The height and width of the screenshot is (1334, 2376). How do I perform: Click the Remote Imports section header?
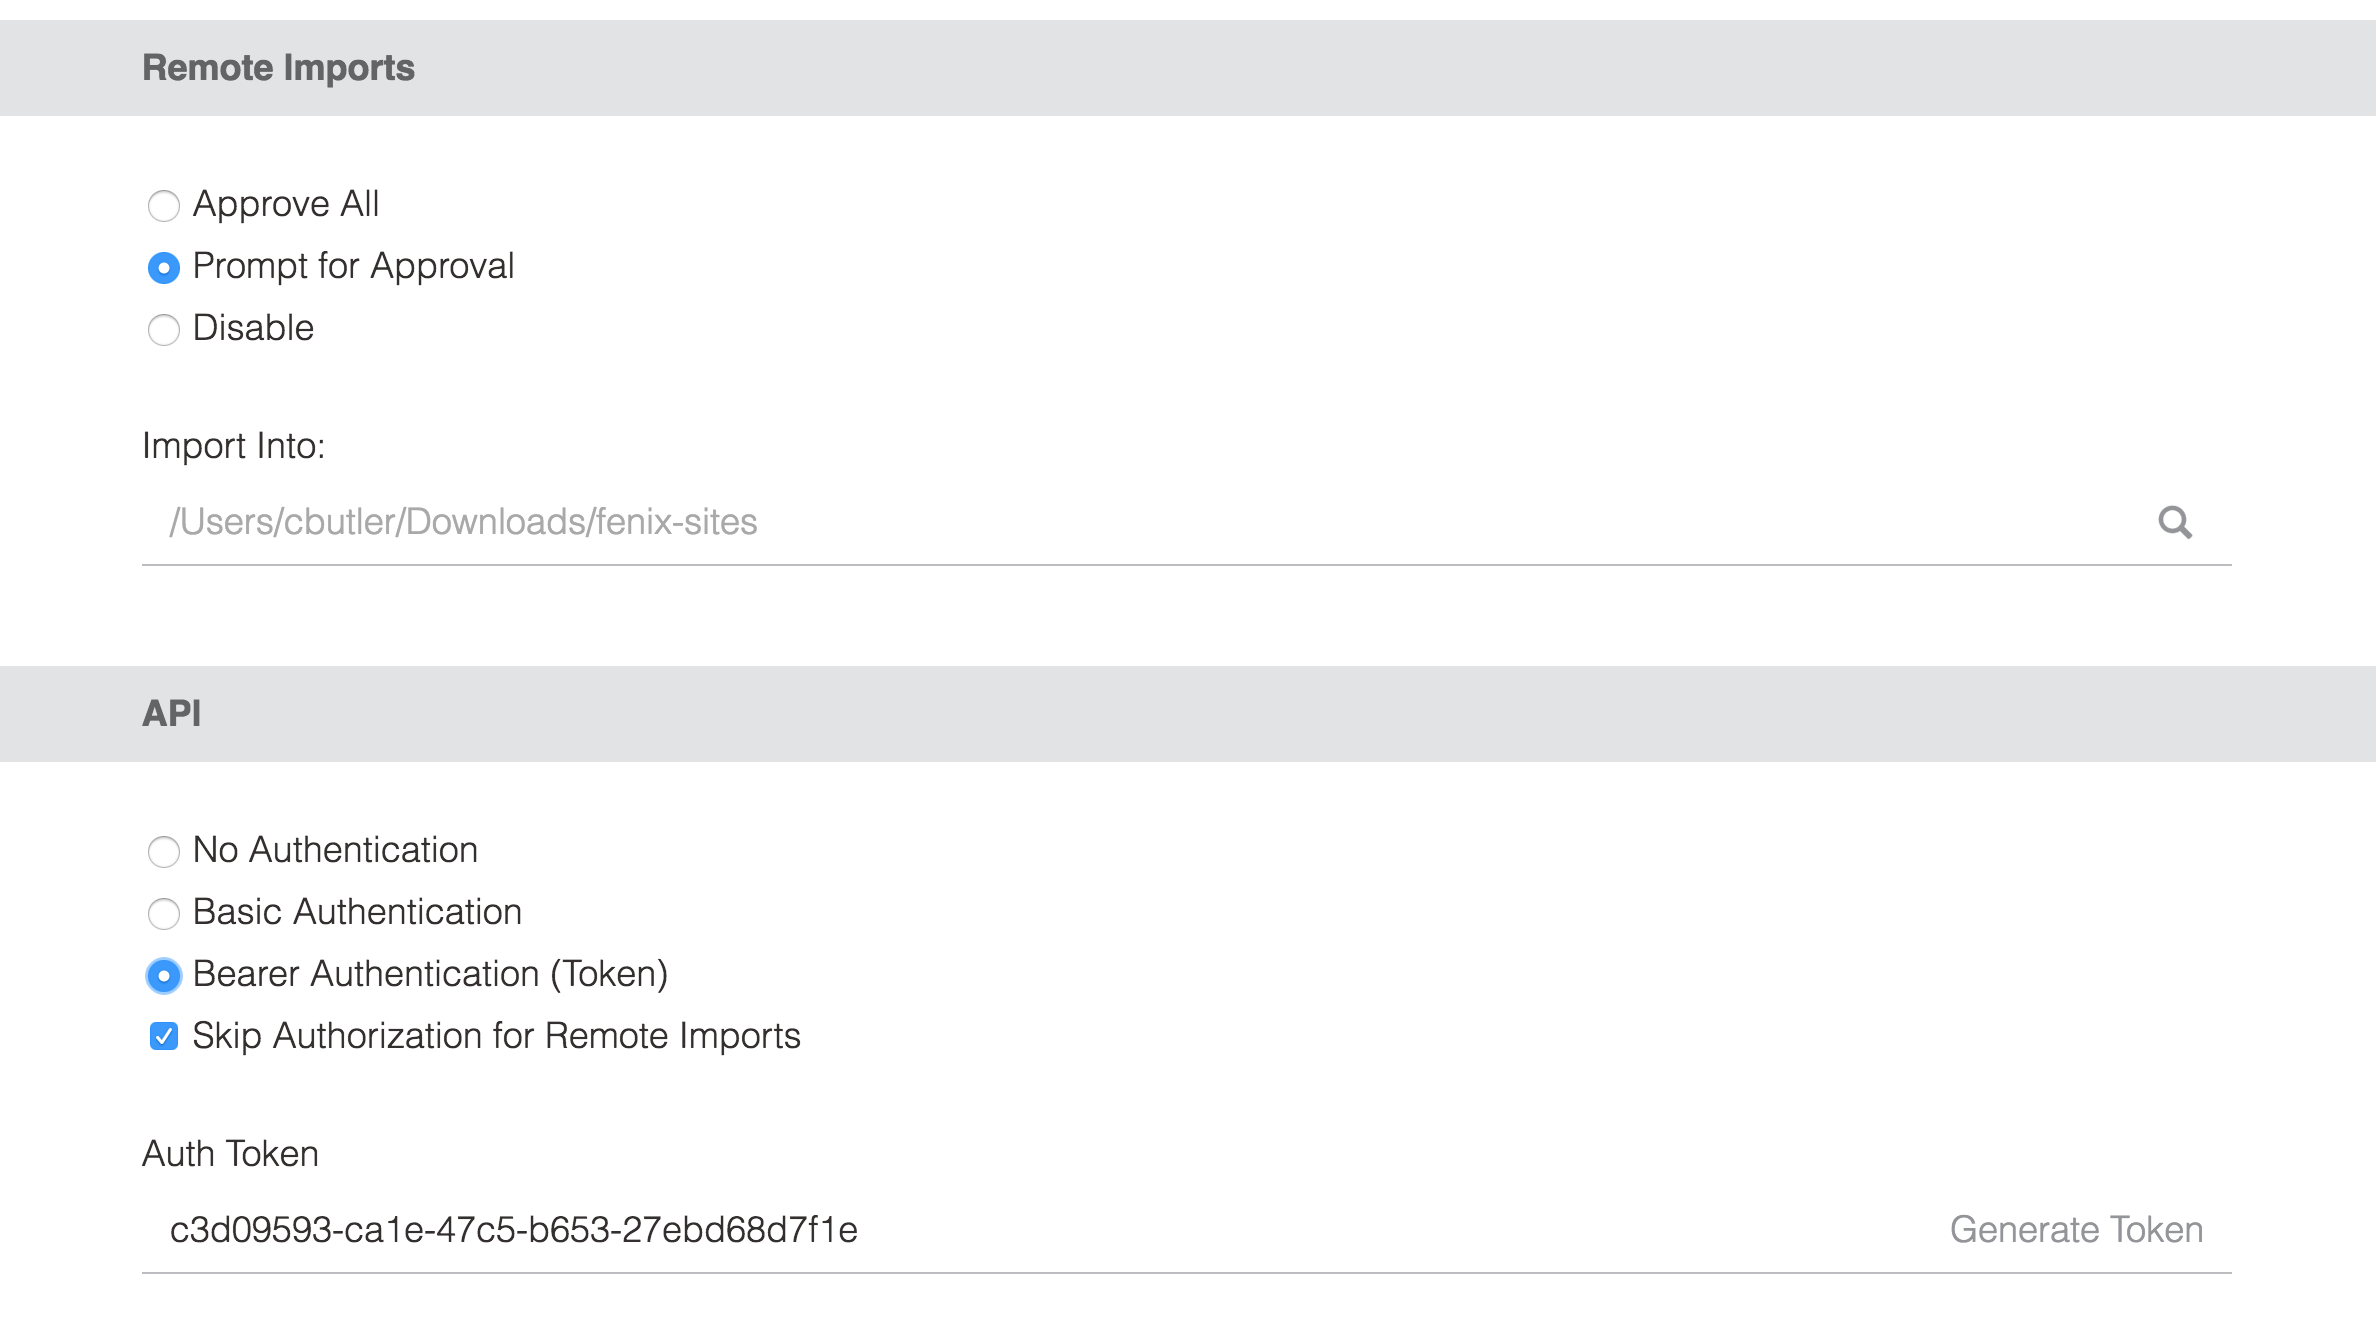point(280,67)
